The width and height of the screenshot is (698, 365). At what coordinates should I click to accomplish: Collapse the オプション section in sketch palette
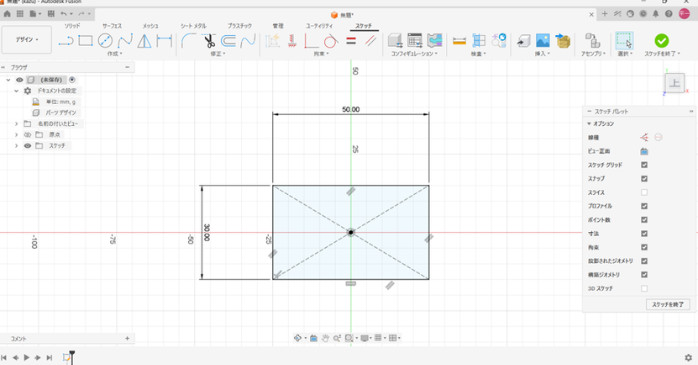pyautogui.click(x=589, y=124)
